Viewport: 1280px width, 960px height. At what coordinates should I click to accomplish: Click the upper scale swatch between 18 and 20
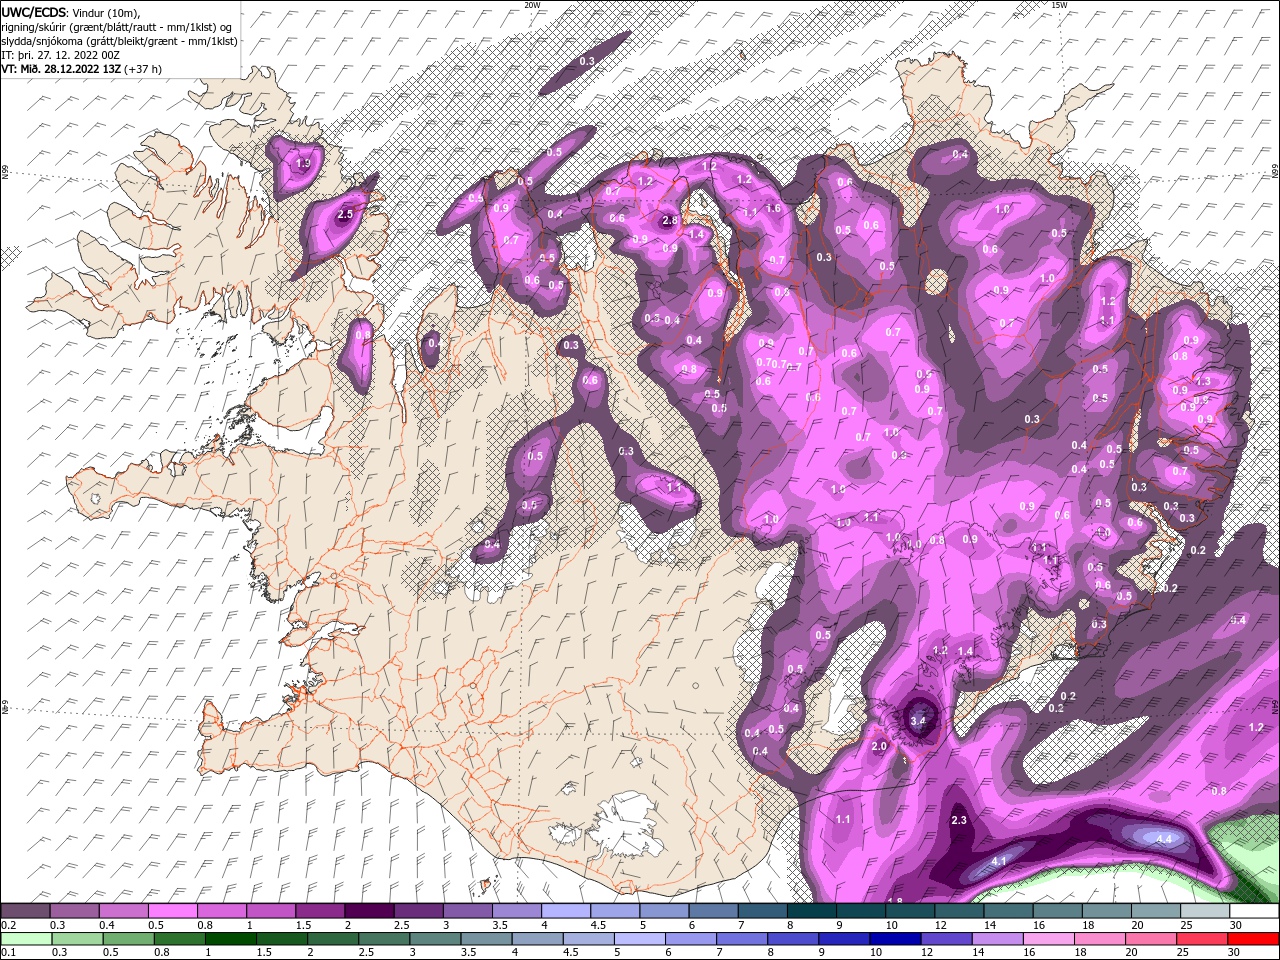pyautogui.click(x=1106, y=911)
